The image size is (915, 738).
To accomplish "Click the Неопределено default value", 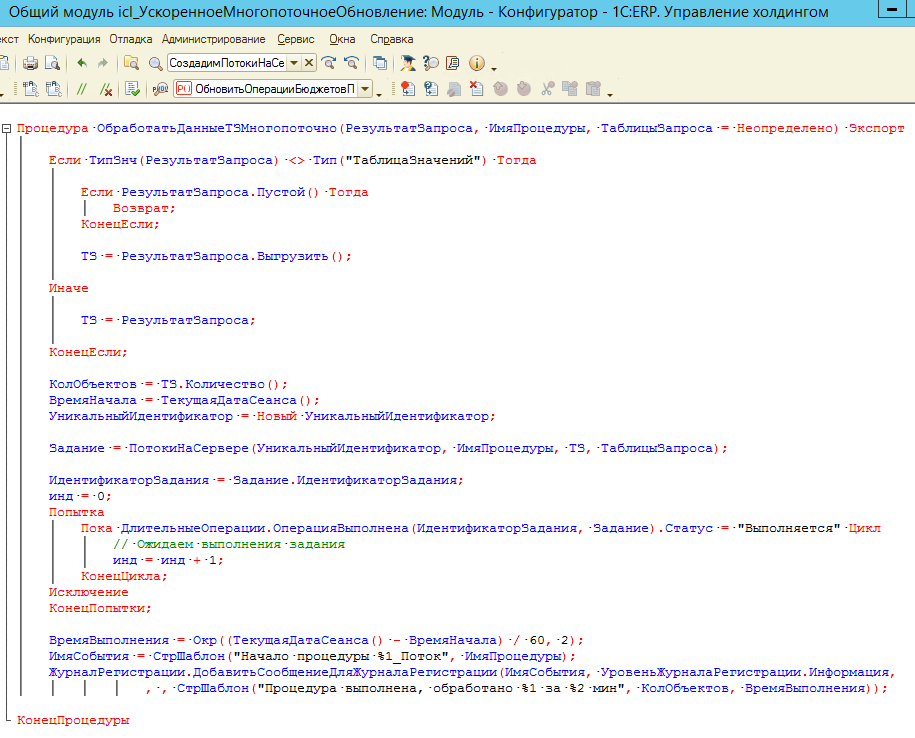I will coord(787,128).
